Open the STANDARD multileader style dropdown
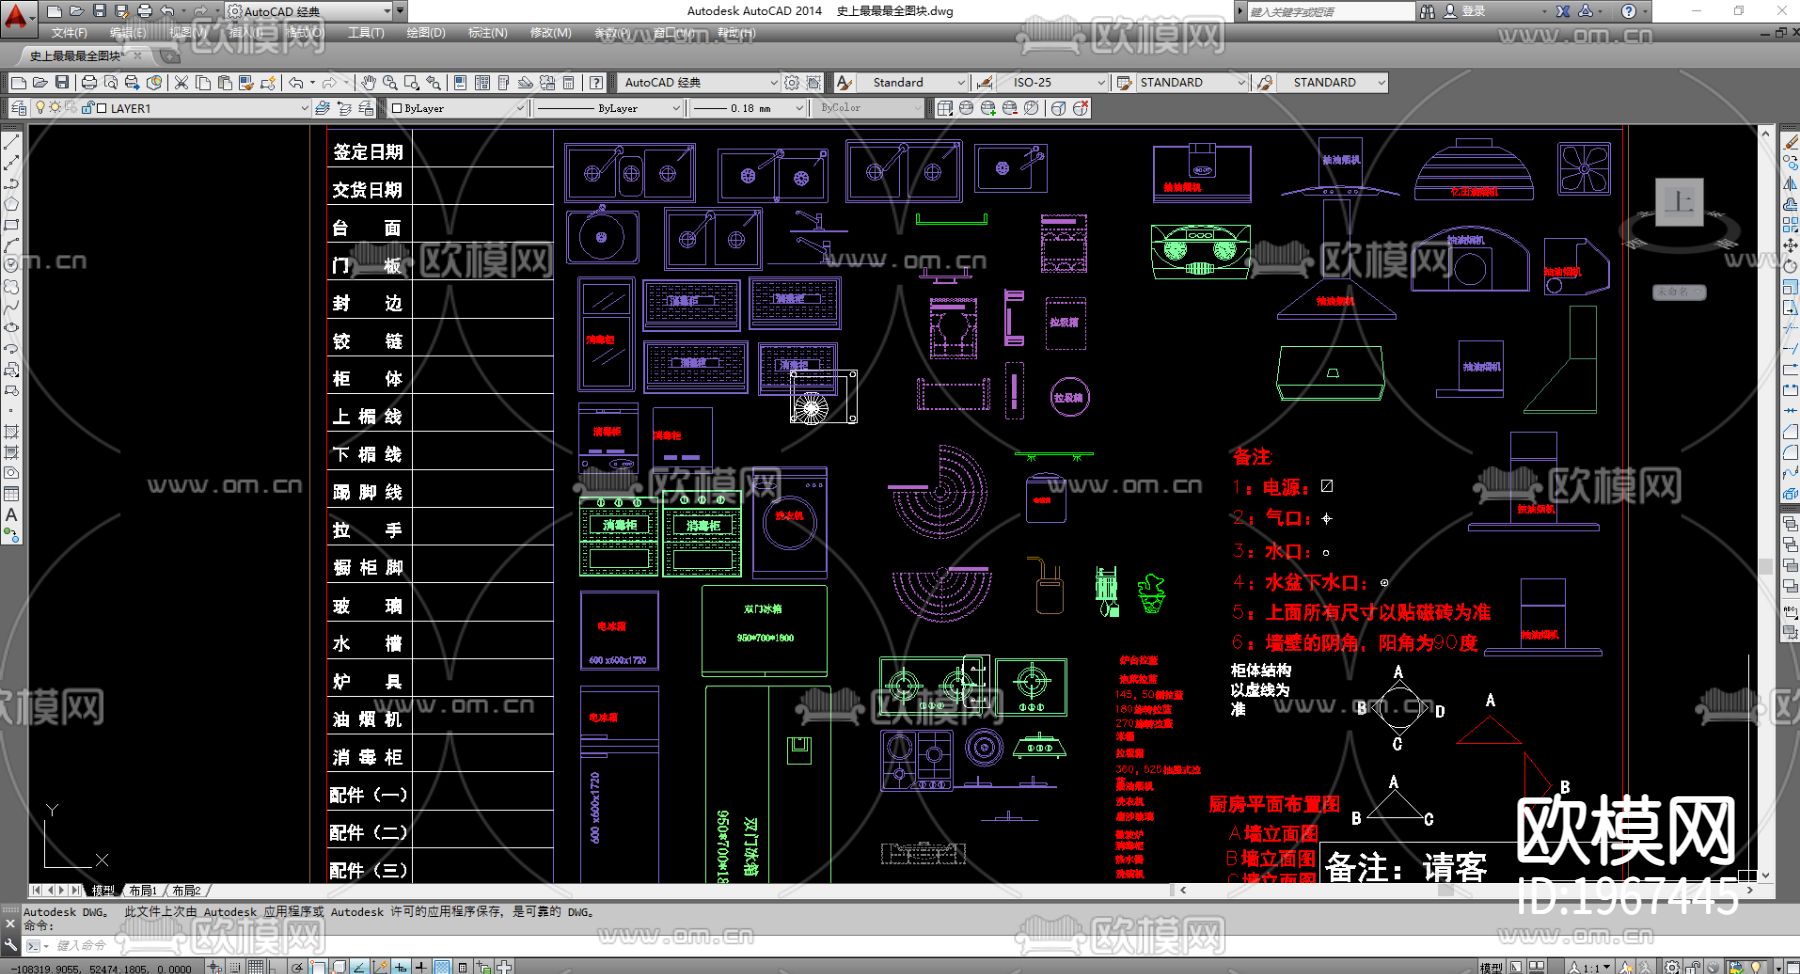This screenshot has height=974, width=1800. [1333, 82]
